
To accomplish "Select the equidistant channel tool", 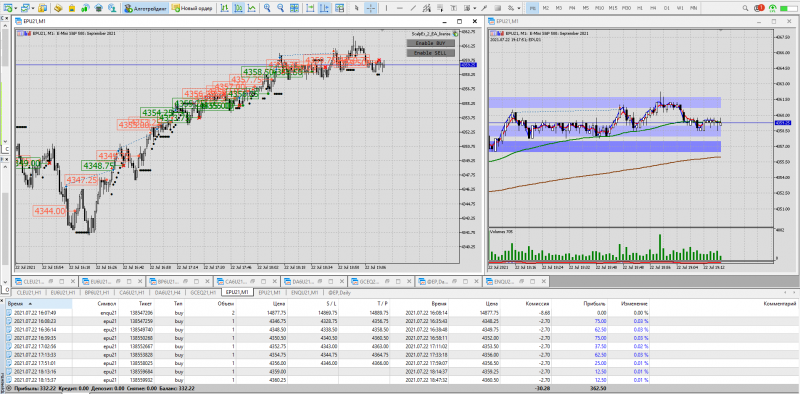I will coord(427,8).
